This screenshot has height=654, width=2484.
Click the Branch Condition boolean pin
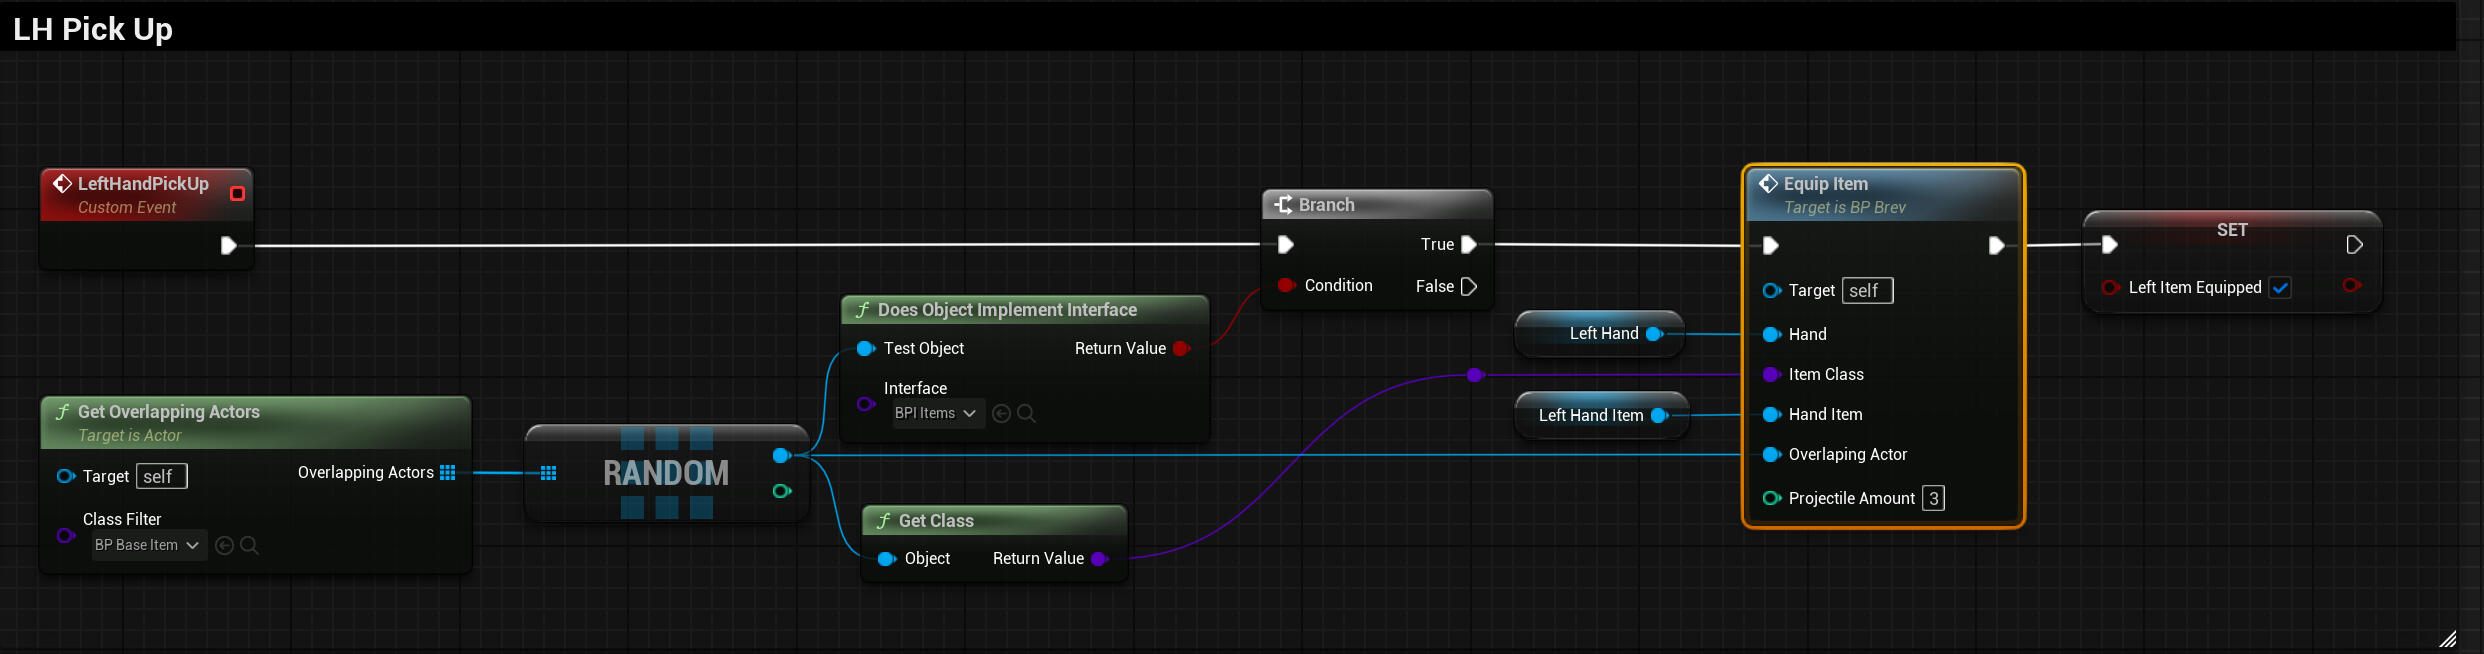(1286, 286)
